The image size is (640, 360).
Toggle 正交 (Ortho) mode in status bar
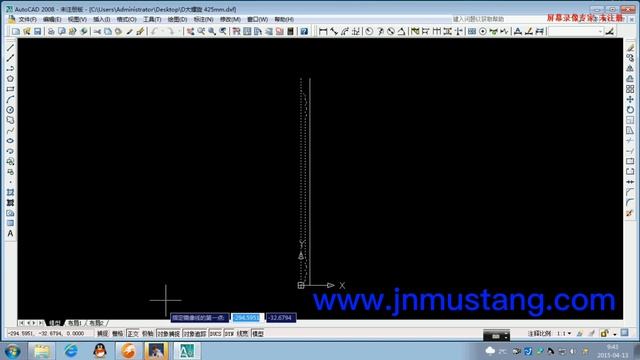pyautogui.click(x=133, y=333)
